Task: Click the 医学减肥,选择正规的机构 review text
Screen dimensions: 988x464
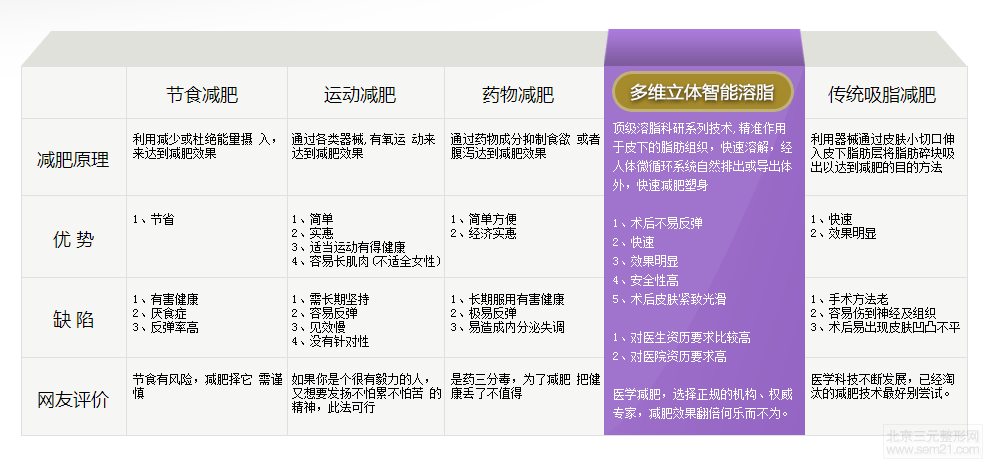Action: (x=701, y=404)
